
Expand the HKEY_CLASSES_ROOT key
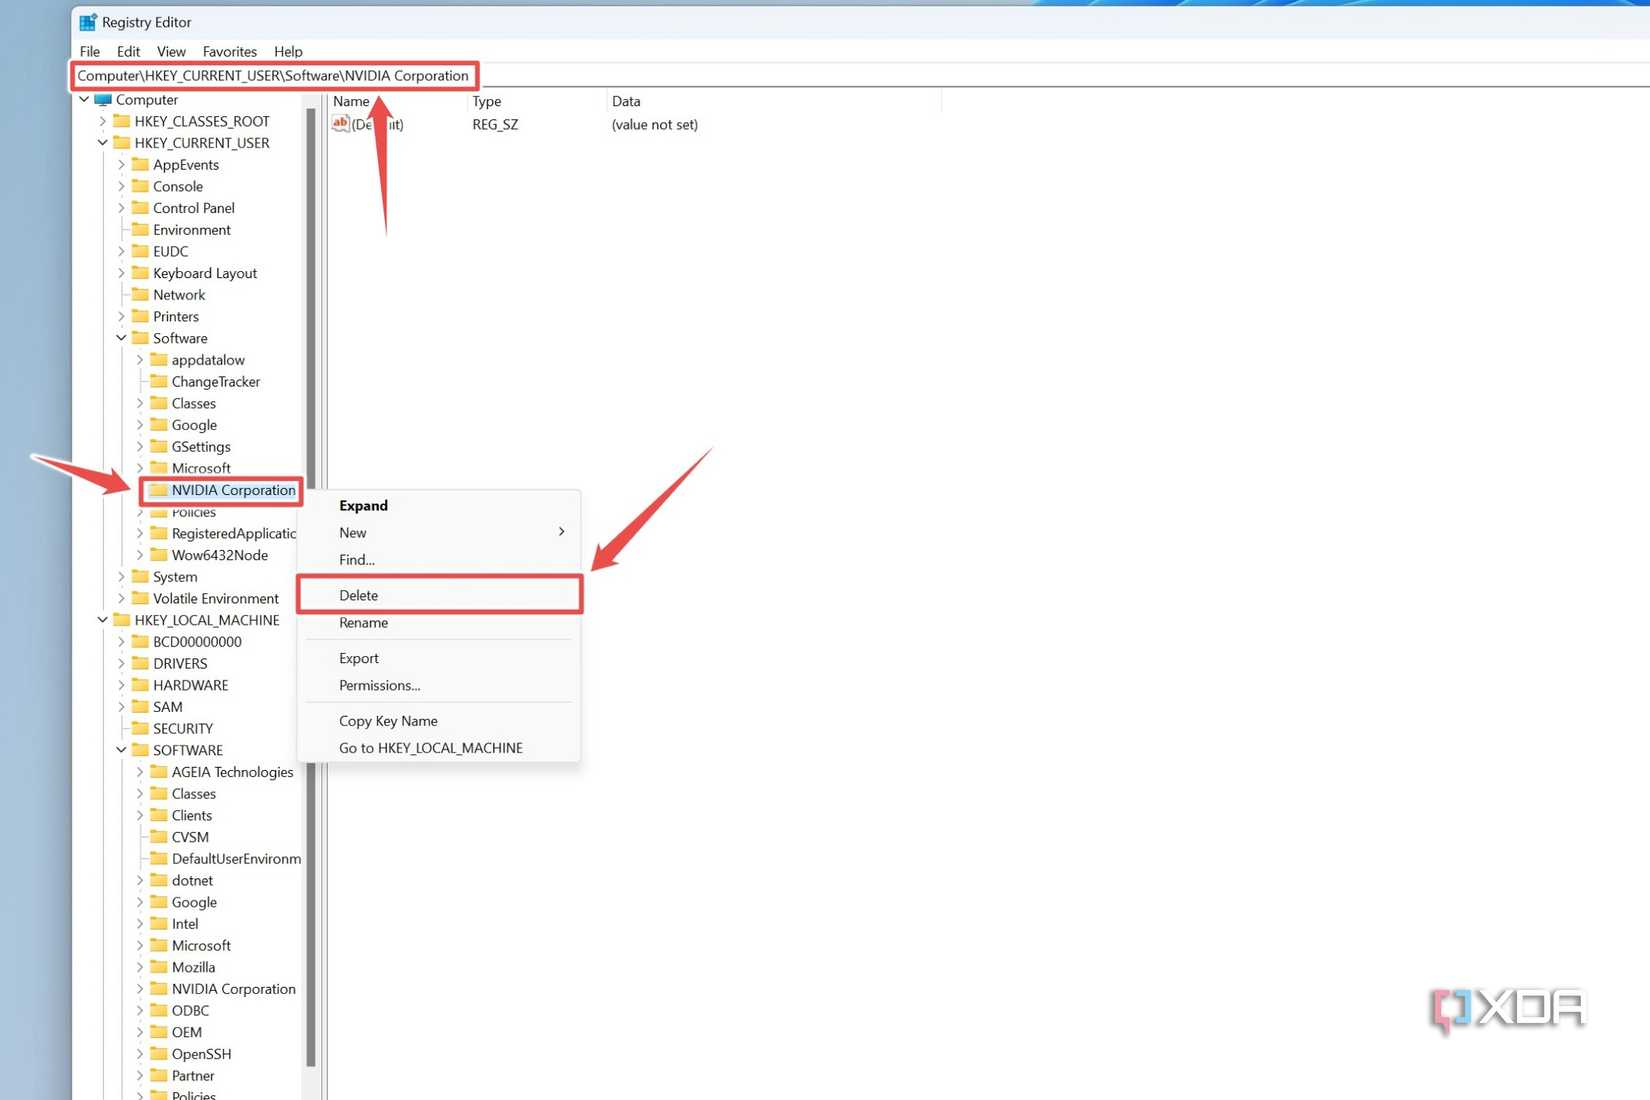coord(103,121)
